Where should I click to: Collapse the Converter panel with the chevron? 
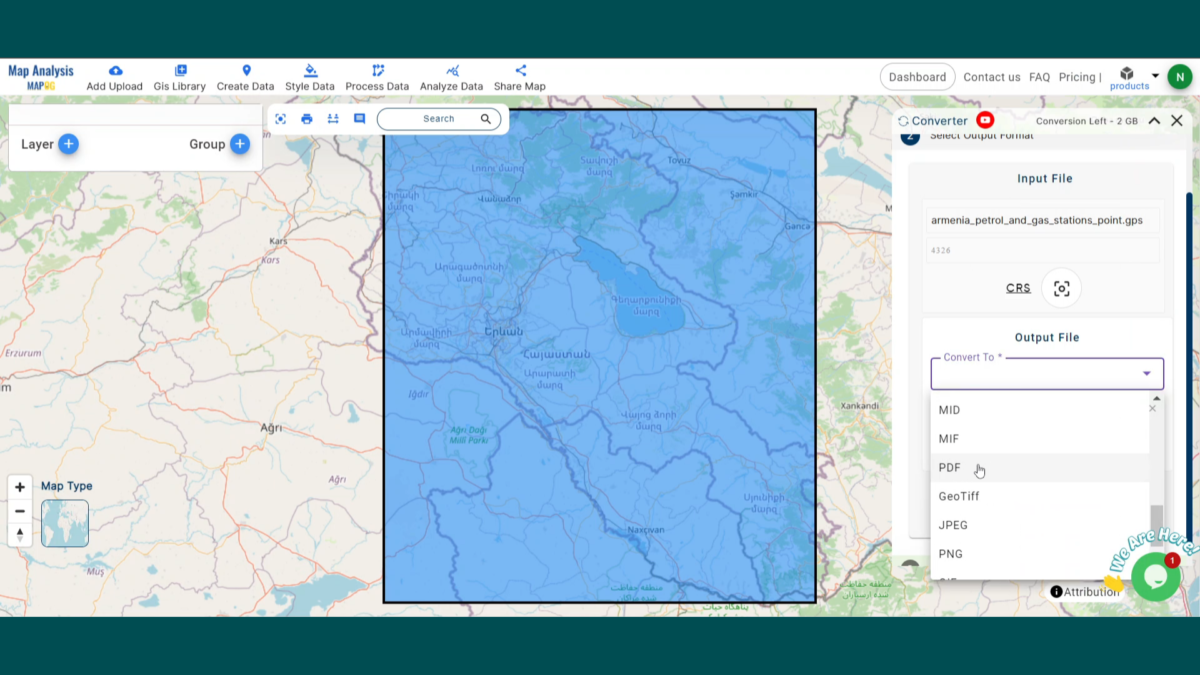click(1154, 120)
